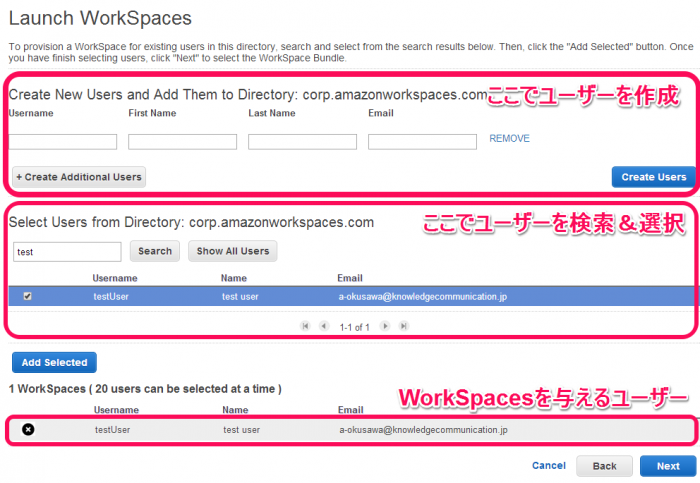The height and width of the screenshot is (483, 700).
Task: Click testUser username in selected WorkSpaces list
Action: (x=112, y=430)
